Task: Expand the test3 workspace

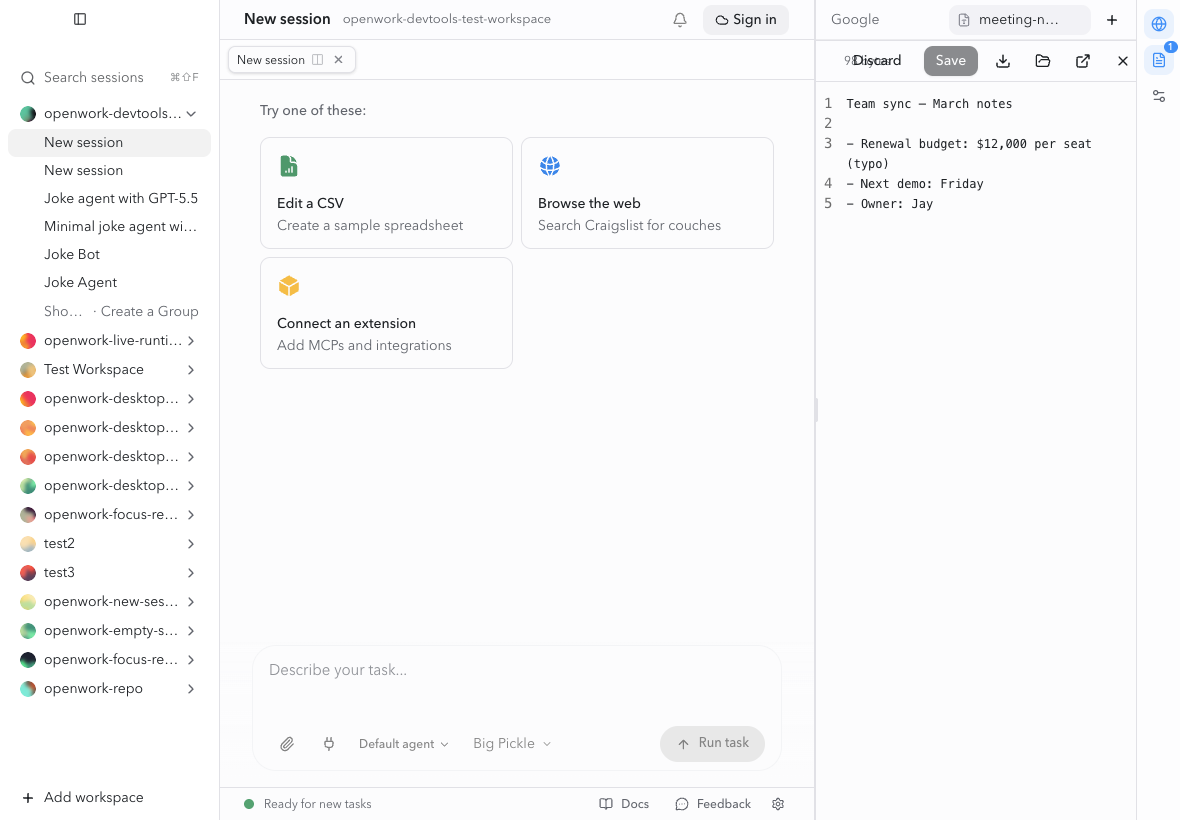Action: coord(191,573)
